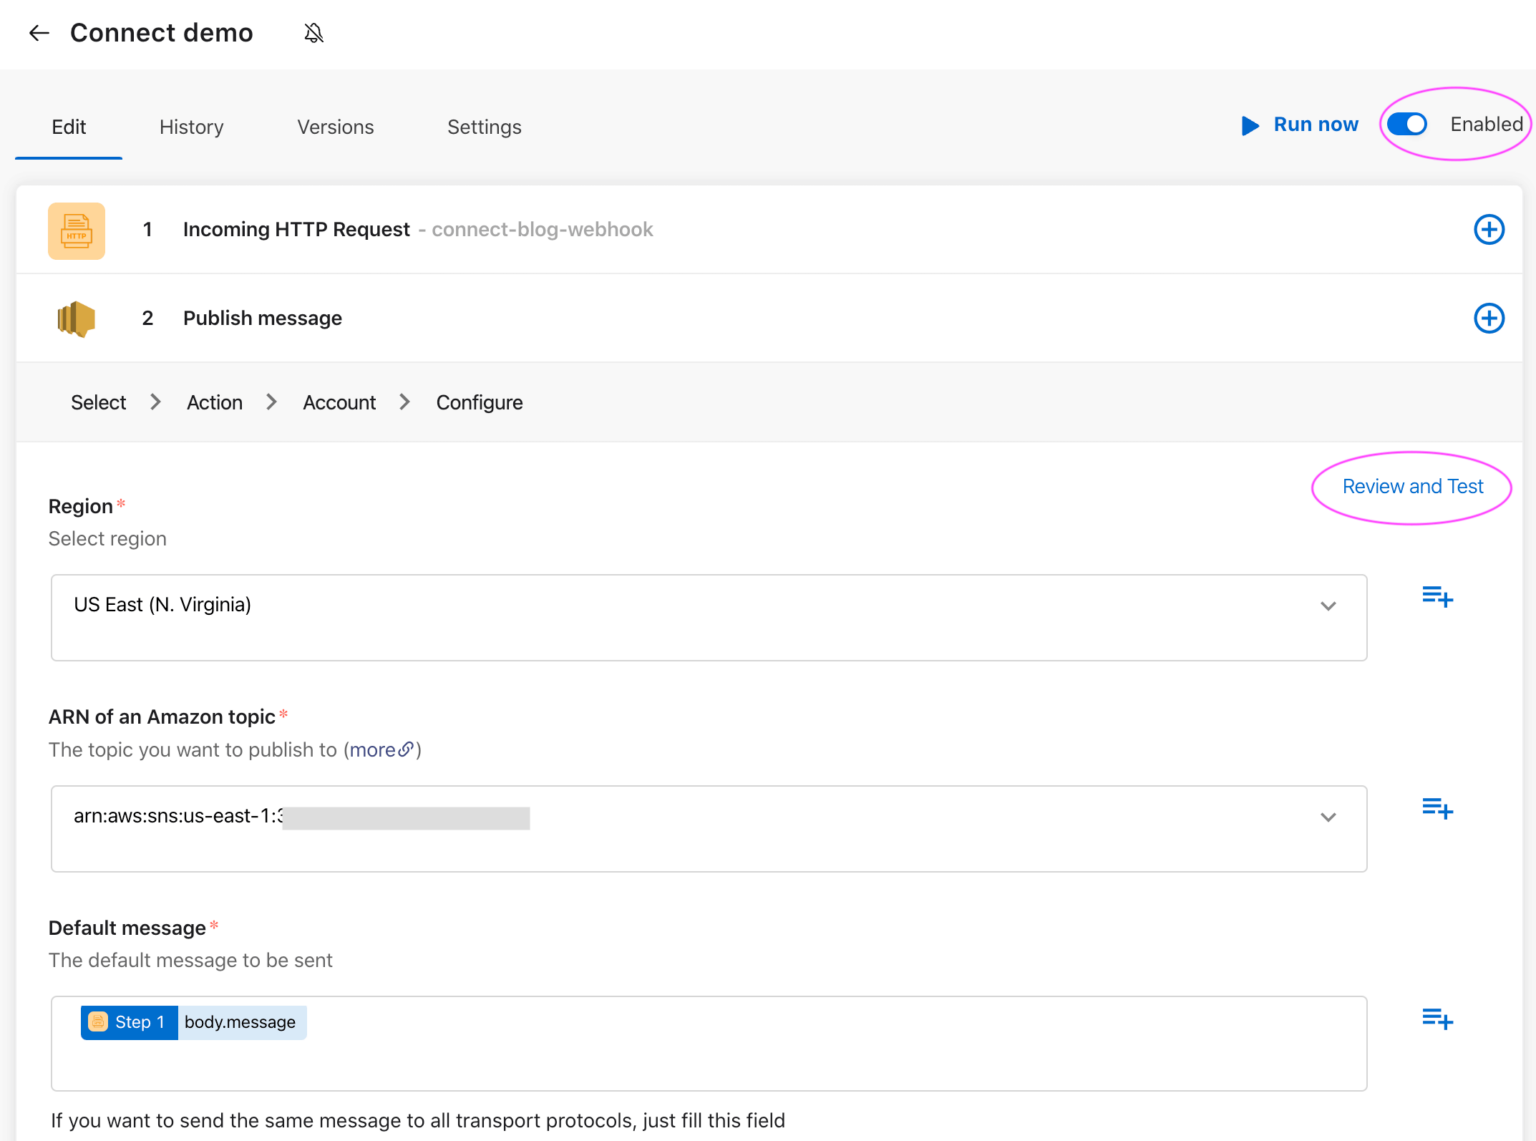Click the Incoming HTTP Request step icon
Image resolution: width=1536 pixels, height=1141 pixels.
tap(76, 230)
